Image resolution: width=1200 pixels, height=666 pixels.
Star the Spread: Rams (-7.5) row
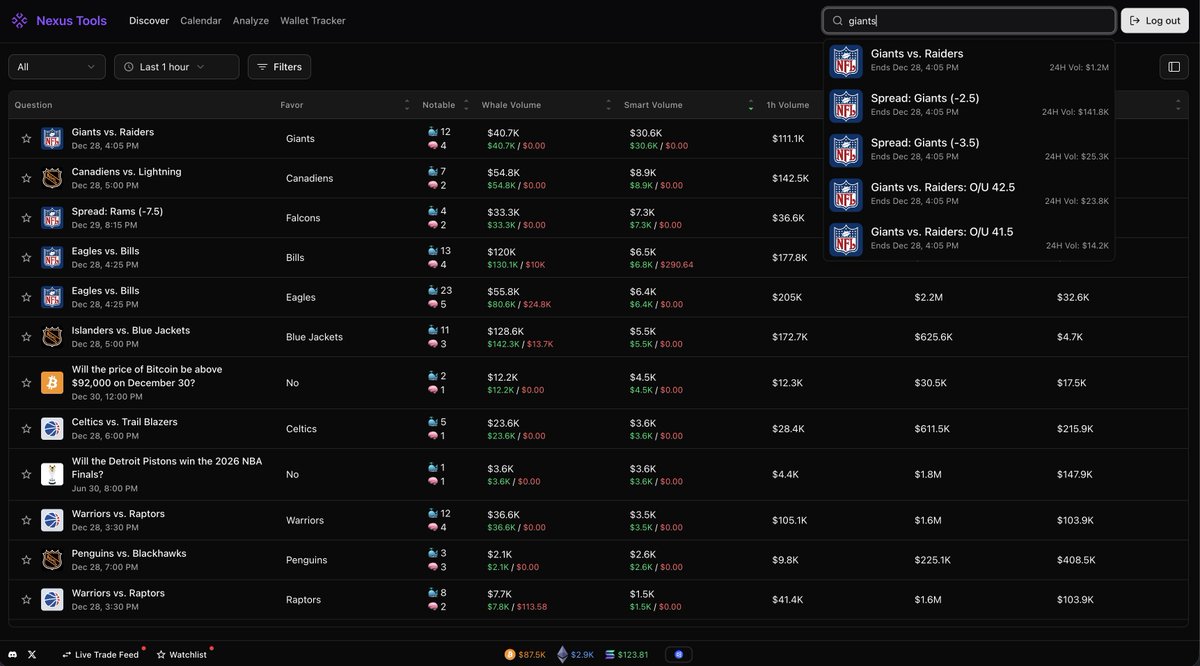pyautogui.click(x=26, y=218)
